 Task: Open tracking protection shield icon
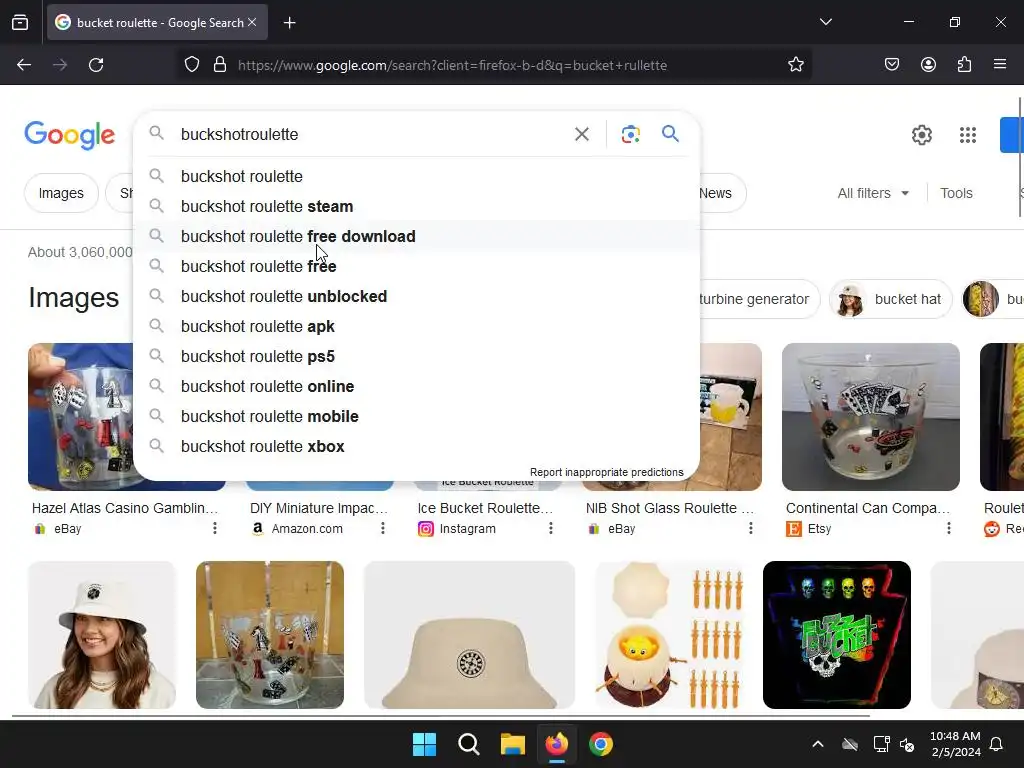point(191,65)
